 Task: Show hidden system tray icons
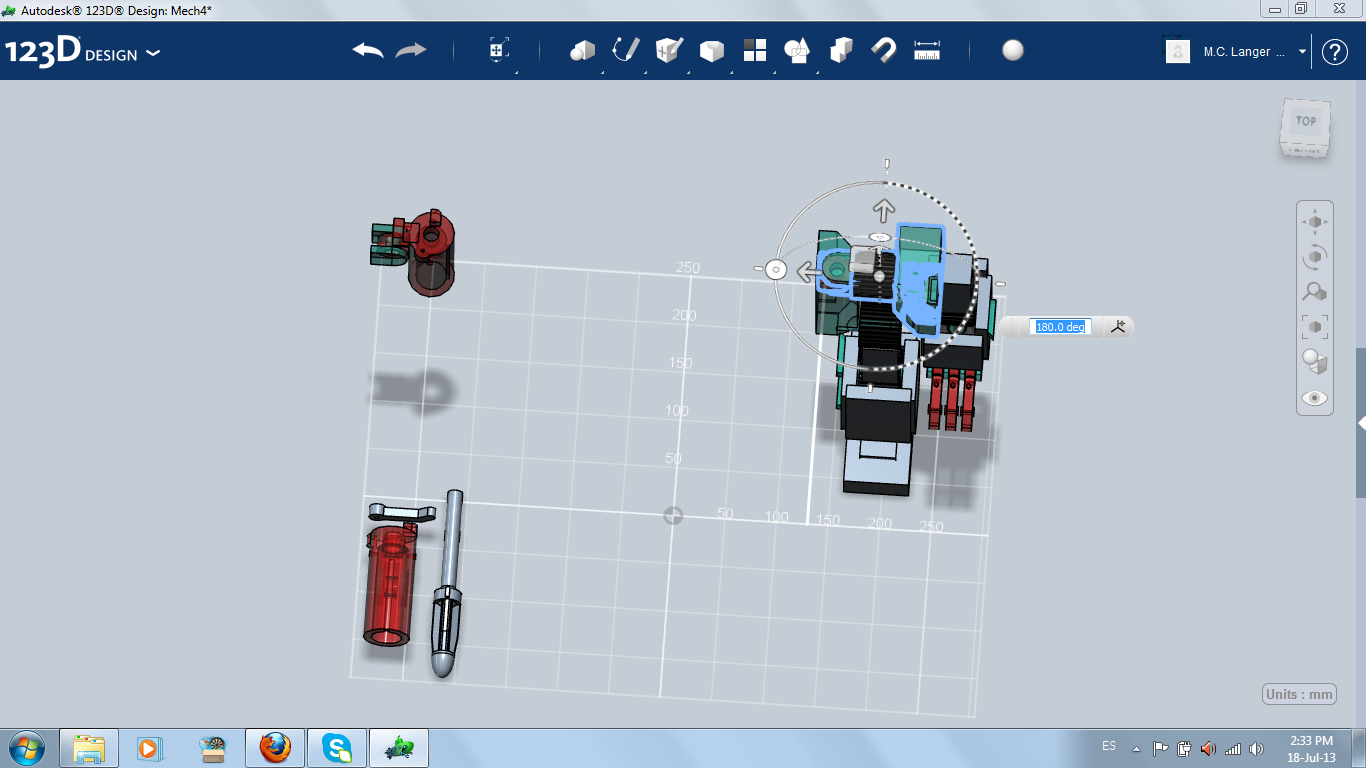pos(1136,748)
